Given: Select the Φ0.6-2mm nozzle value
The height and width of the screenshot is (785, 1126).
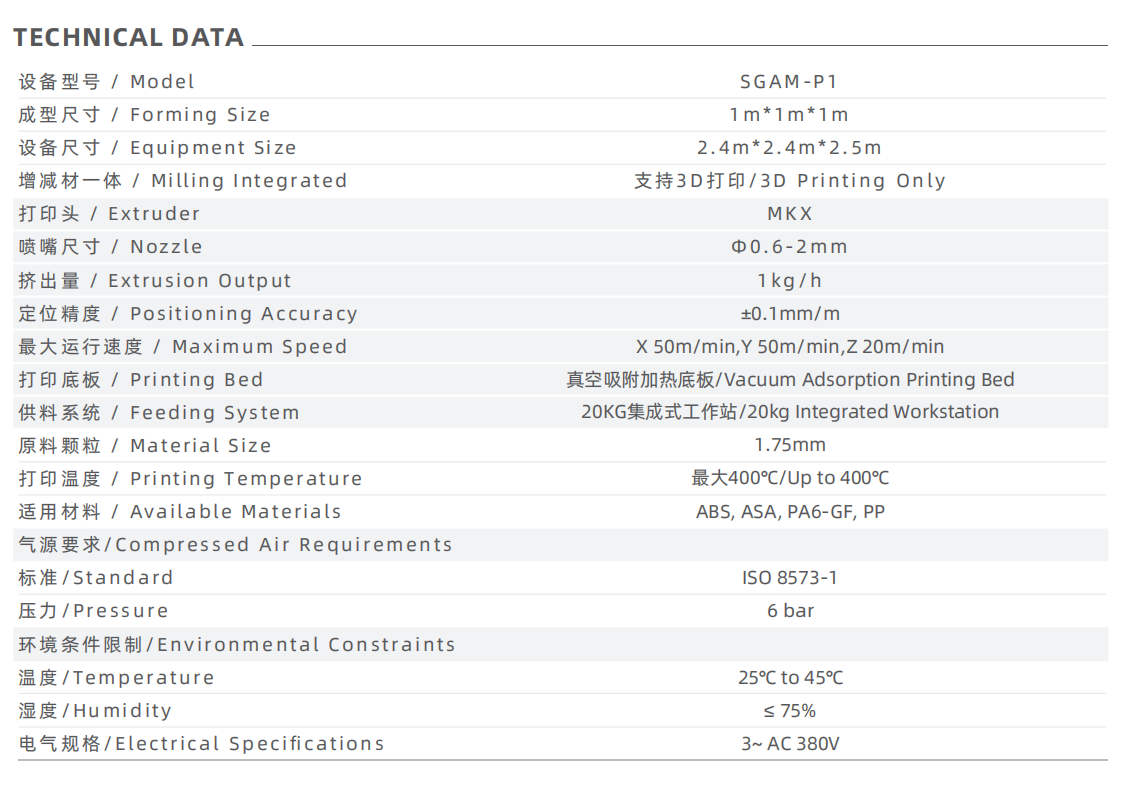Looking at the screenshot, I should (789, 247).
